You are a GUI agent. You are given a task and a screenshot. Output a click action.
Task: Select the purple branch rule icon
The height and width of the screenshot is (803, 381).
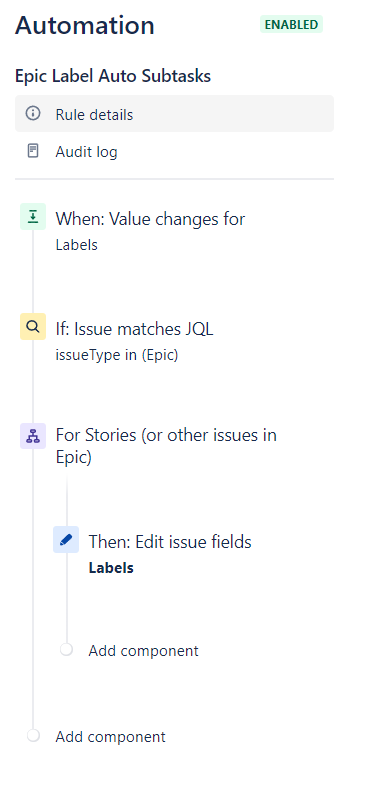(x=33, y=436)
